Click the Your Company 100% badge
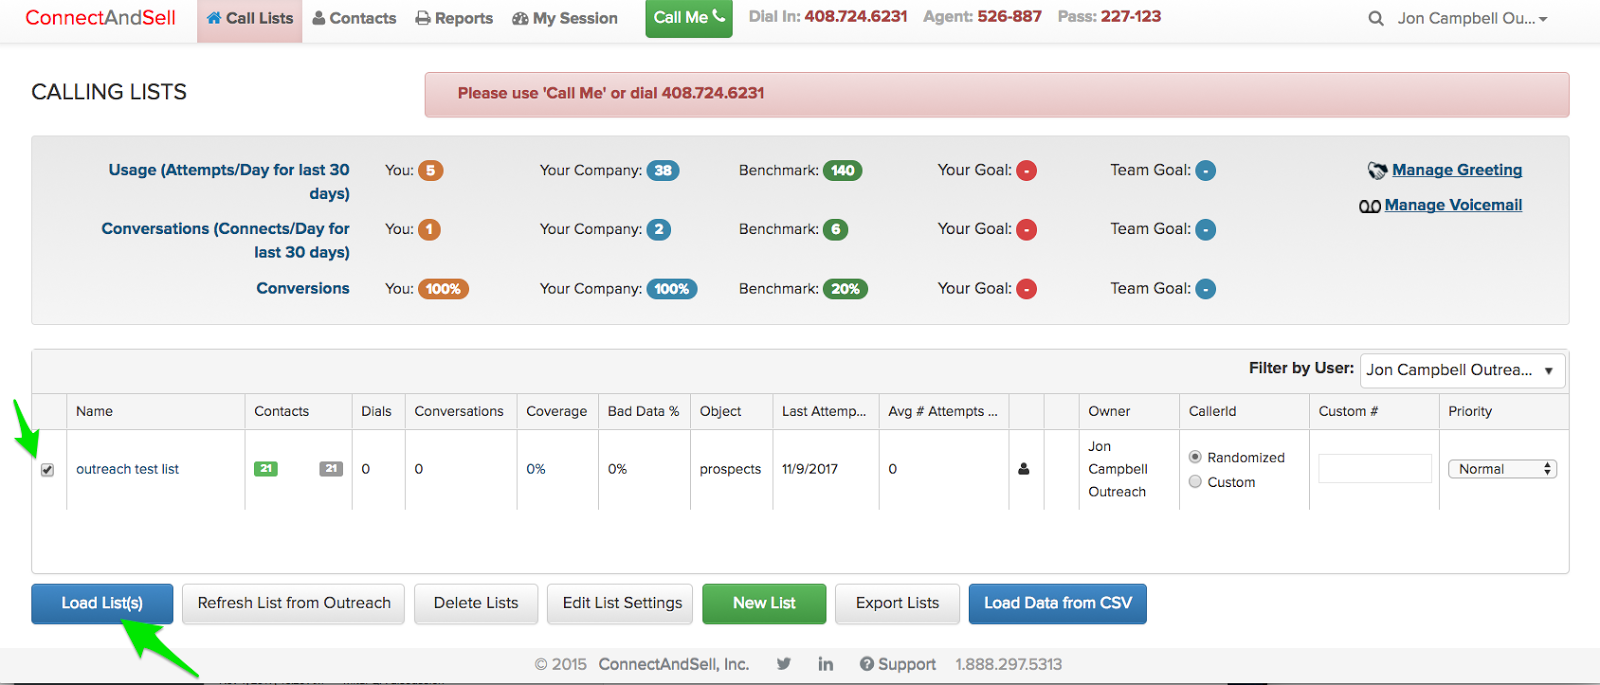 [672, 289]
